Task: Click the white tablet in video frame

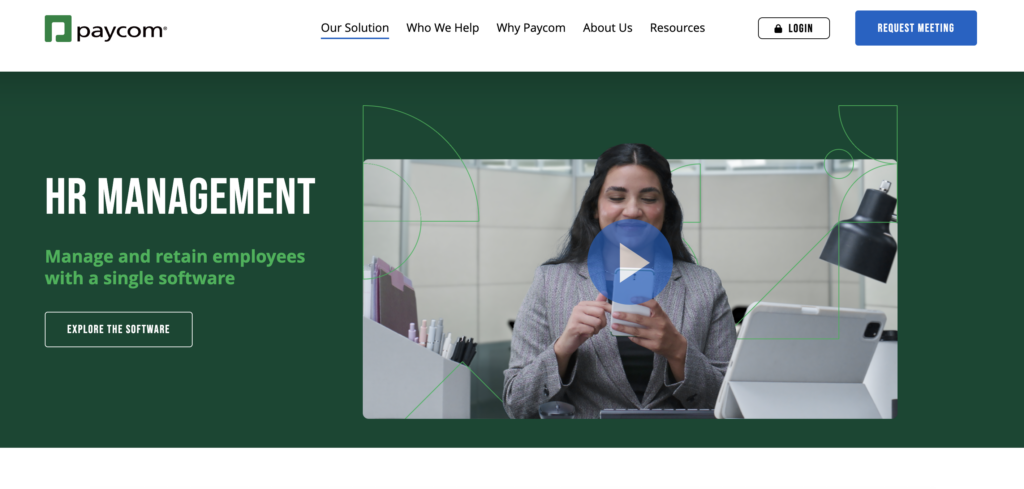Action: click(801, 361)
